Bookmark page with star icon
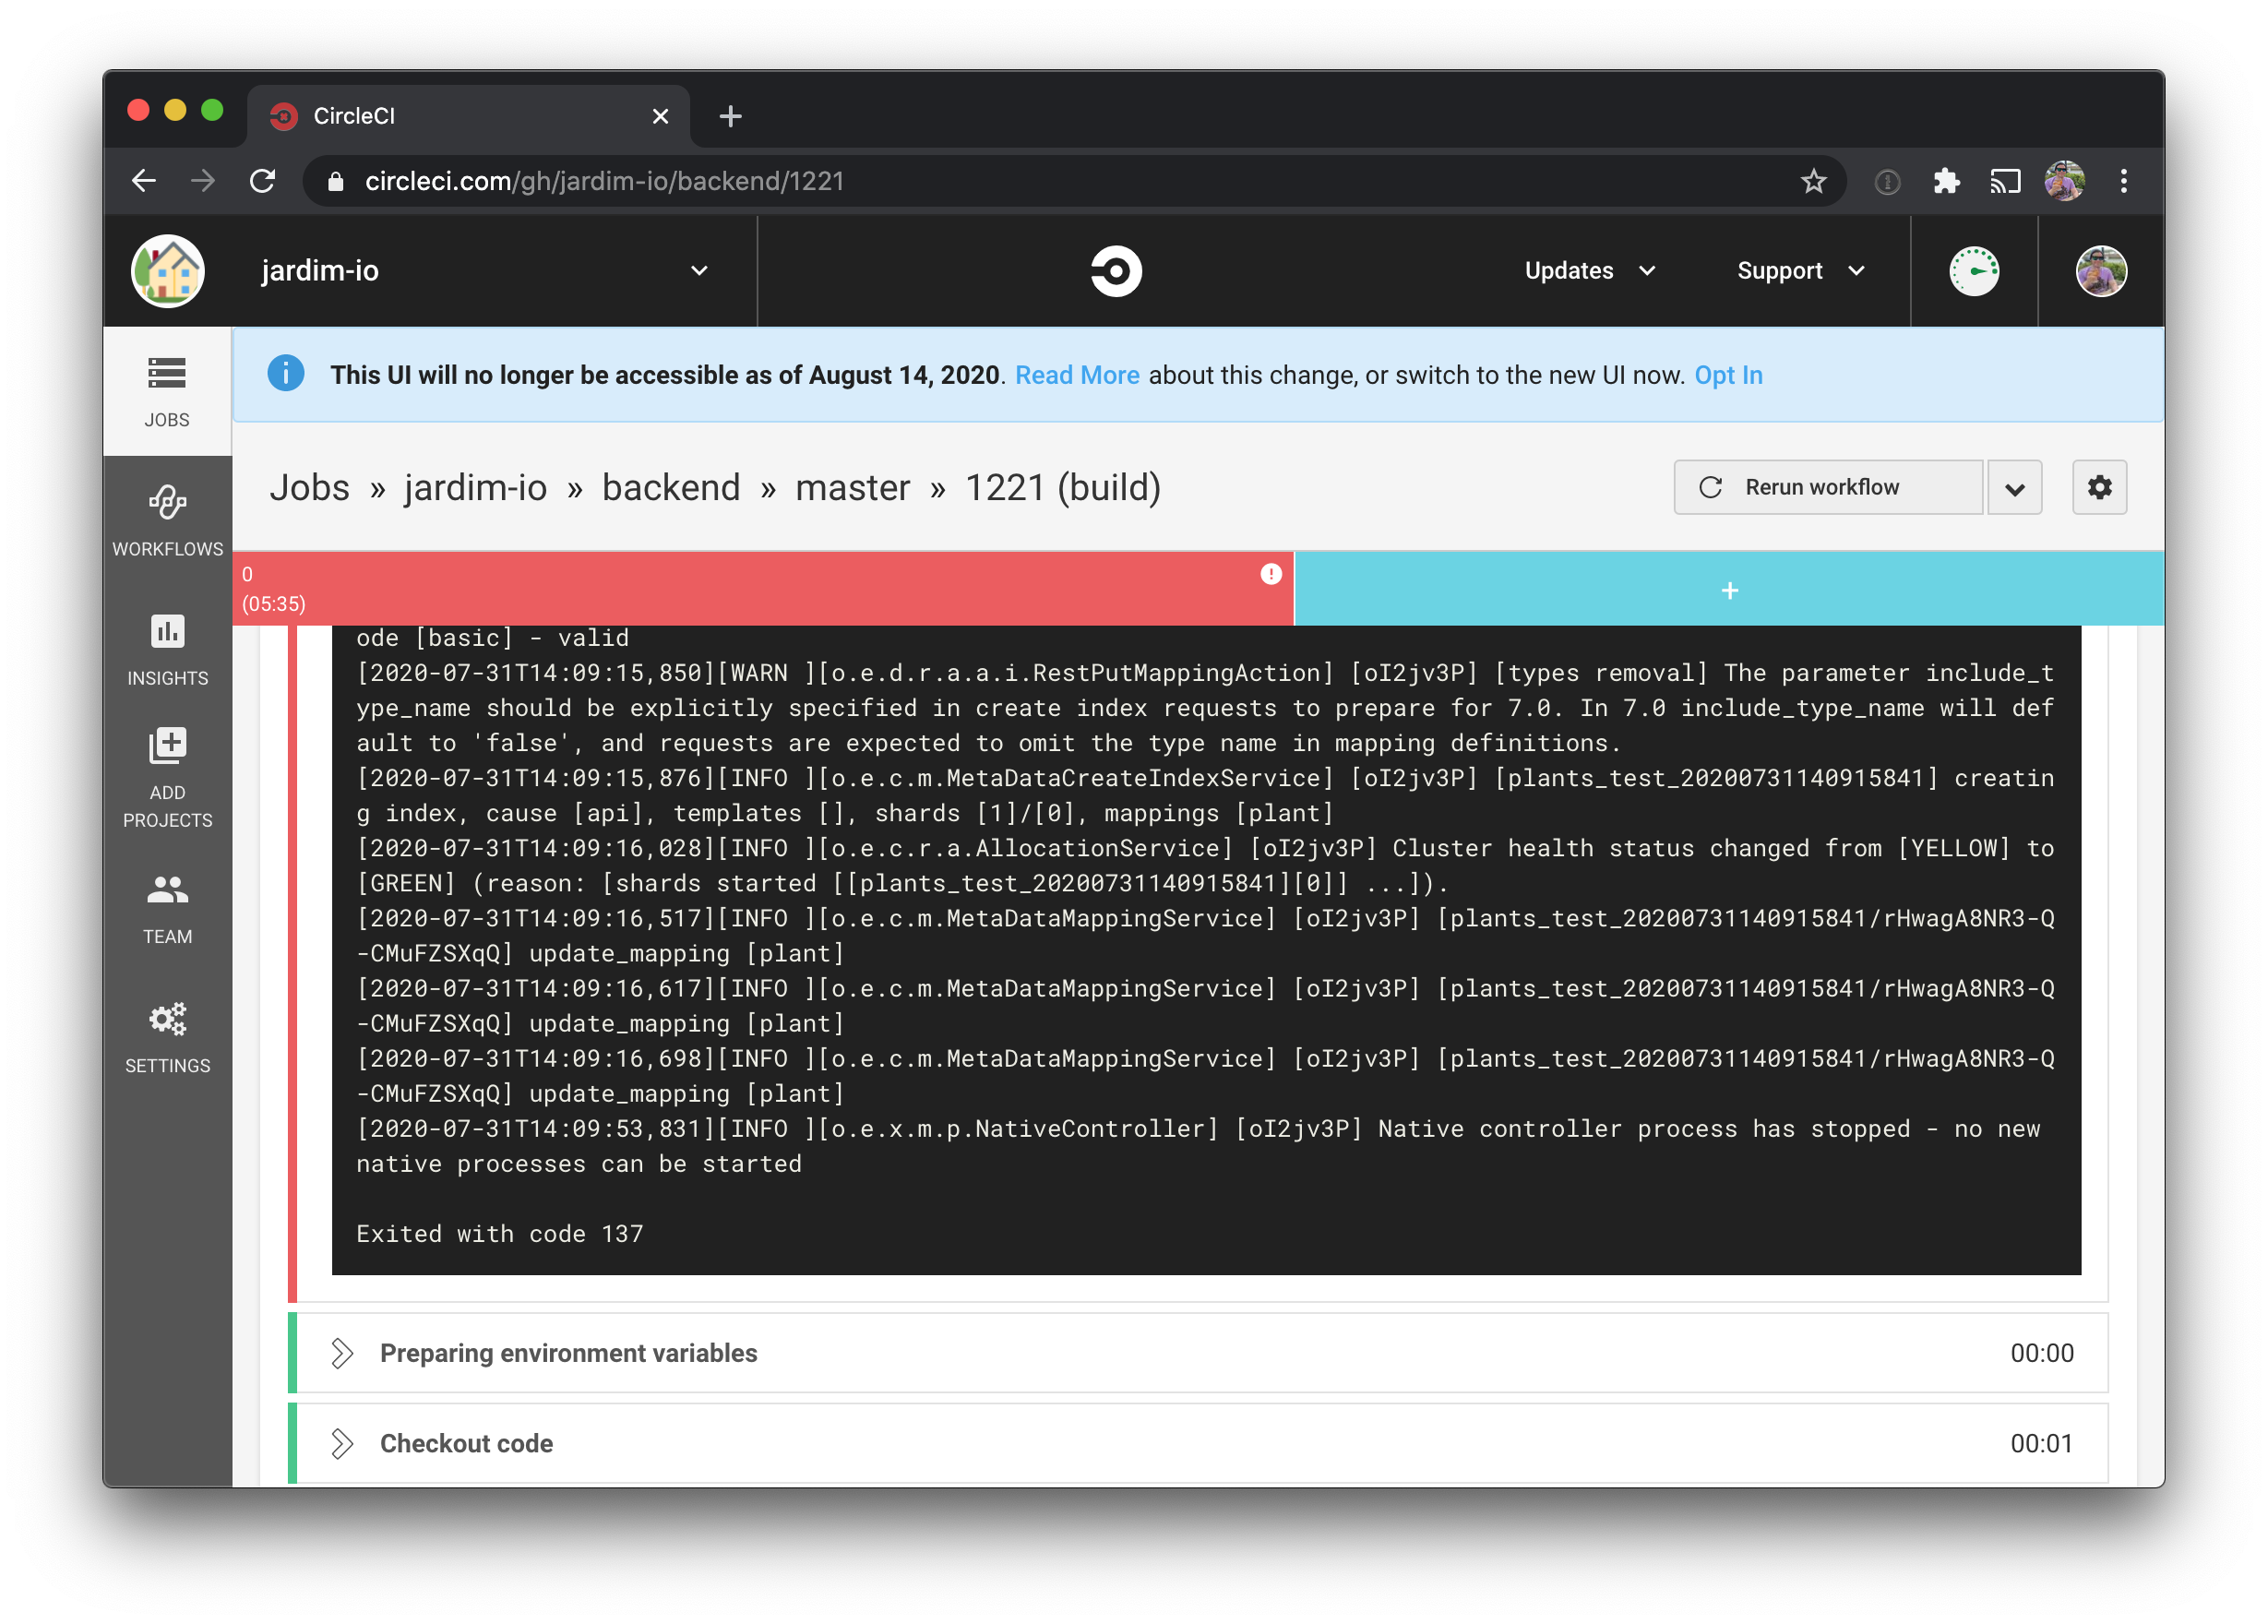Viewport: 2268px width, 1624px height. pos(1813,181)
